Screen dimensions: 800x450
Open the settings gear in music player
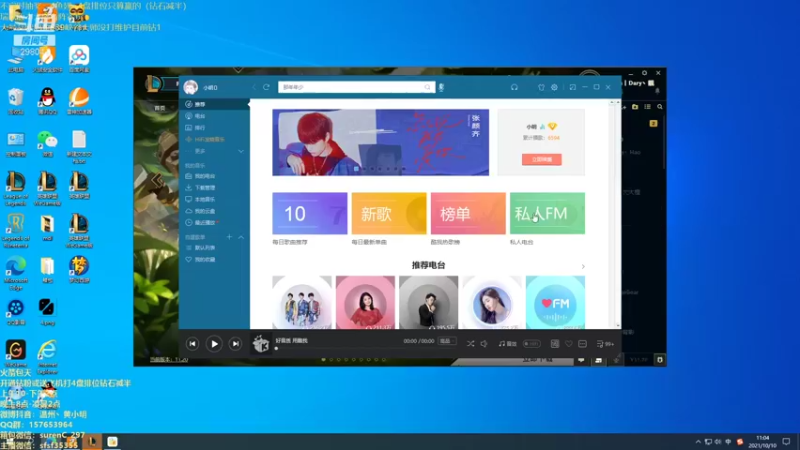pyautogui.click(x=555, y=87)
